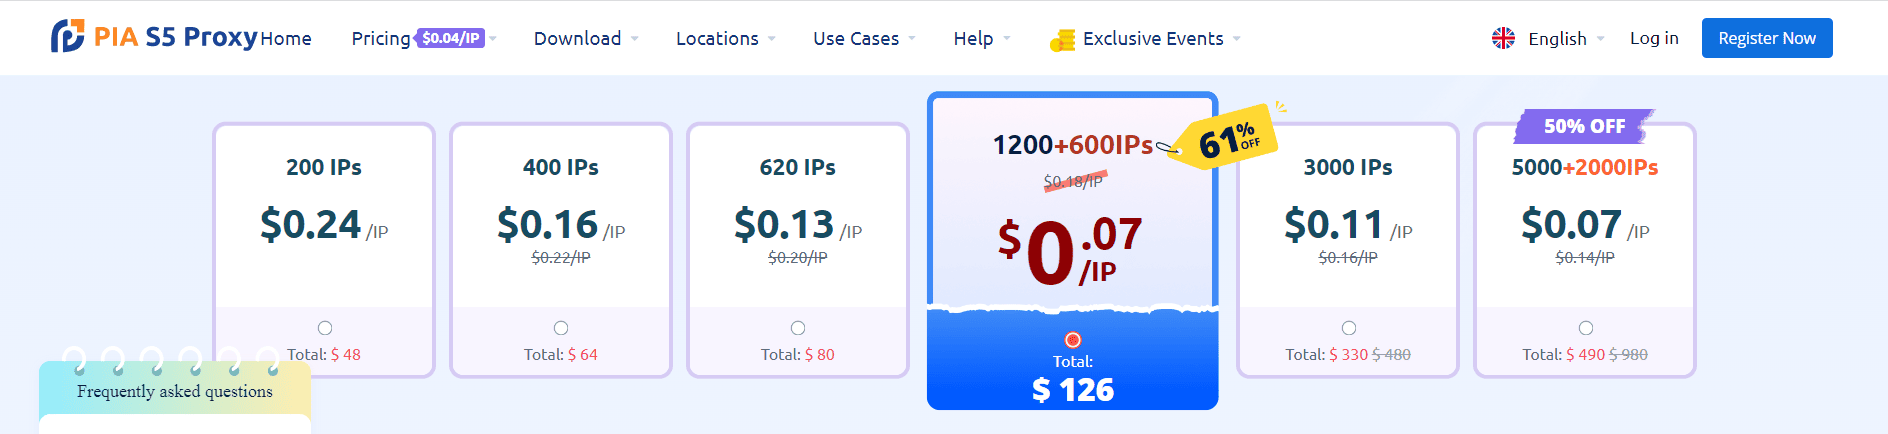The height and width of the screenshot is (434, 1888).
Task: Select the 3000 IPs plan radio button
Action: tap(1349, 328)
